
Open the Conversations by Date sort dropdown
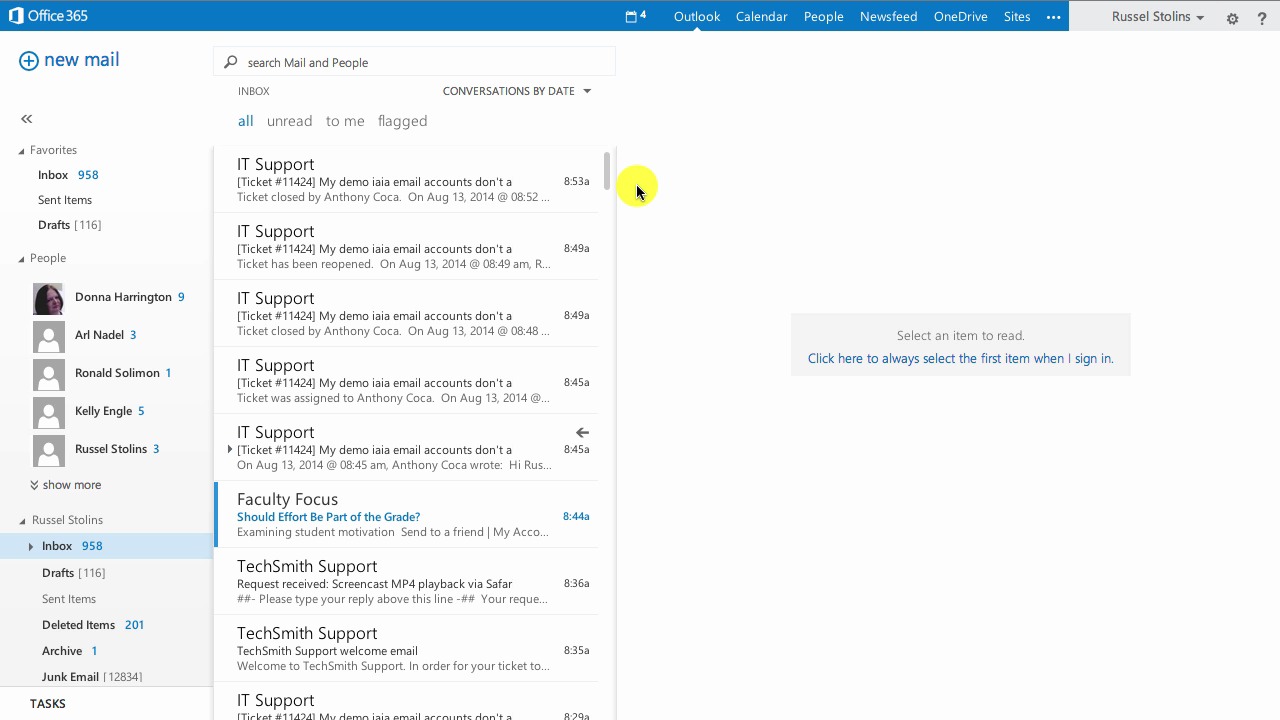point(517,91)
